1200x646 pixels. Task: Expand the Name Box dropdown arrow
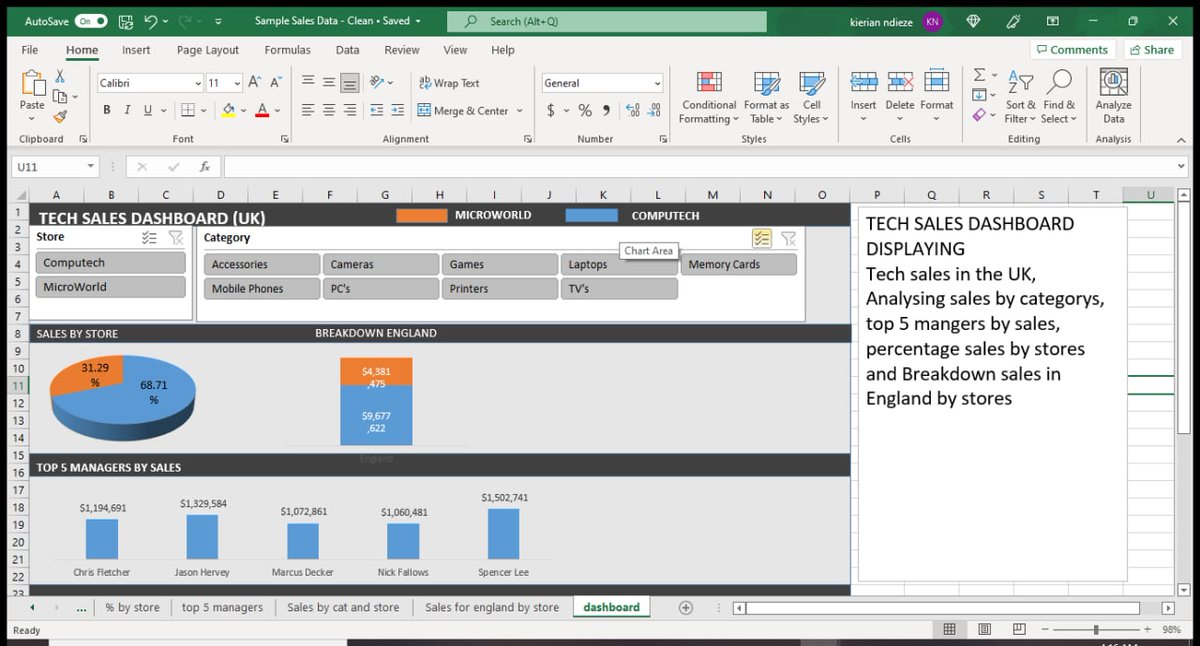click(x=91, y=167)
